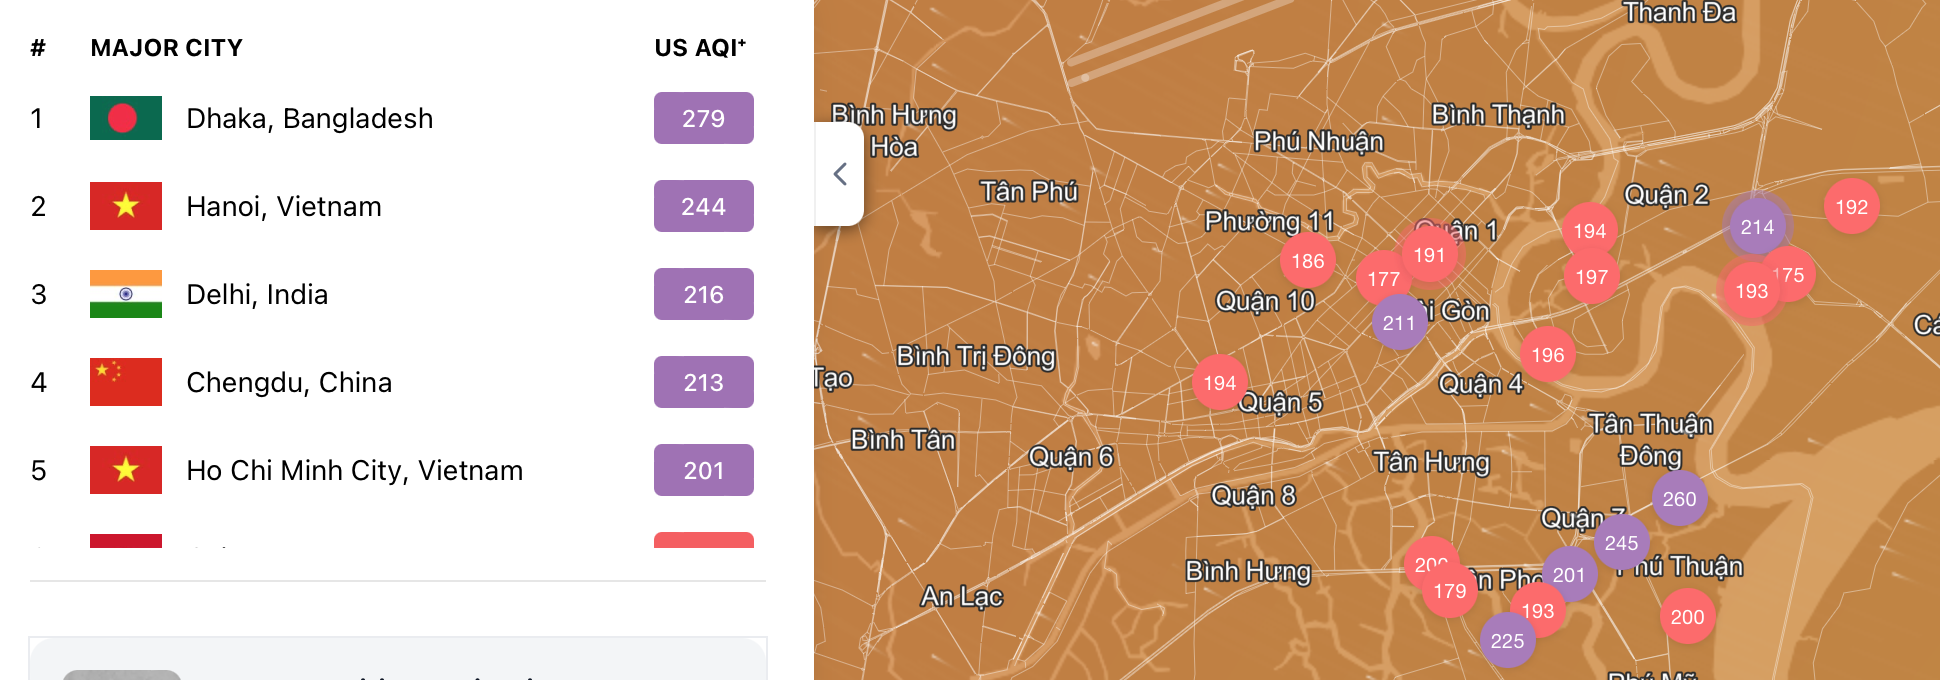The width and height of the screenshot is (1940, 680).
Task: Click the MAJOR CITY column header
Action: pyautogui.click(x=167, y=48)
